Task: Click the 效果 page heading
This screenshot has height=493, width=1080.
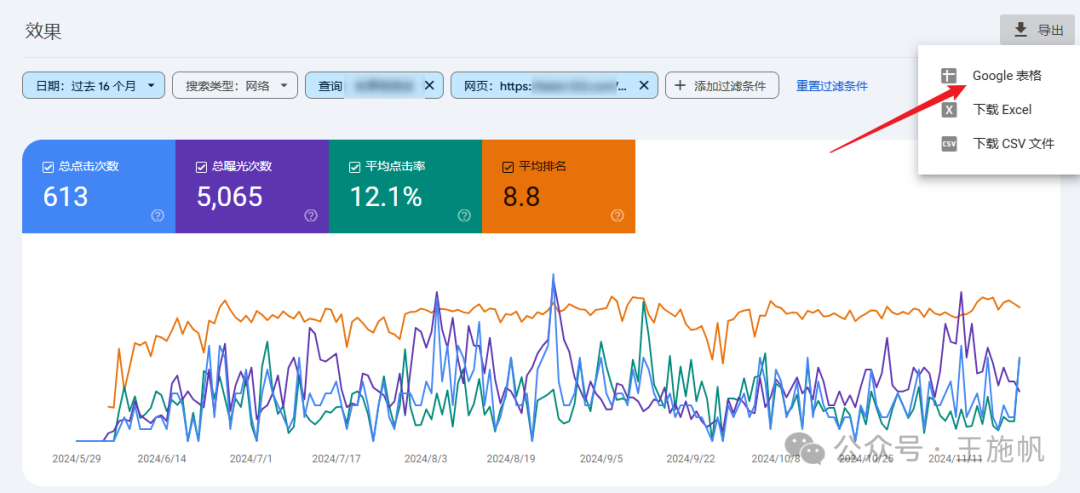Action: pyautogui.click(x=43, y=31)
